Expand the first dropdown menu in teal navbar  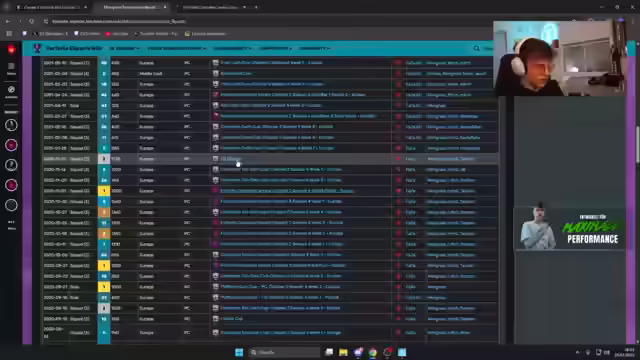tap(124, 49)
